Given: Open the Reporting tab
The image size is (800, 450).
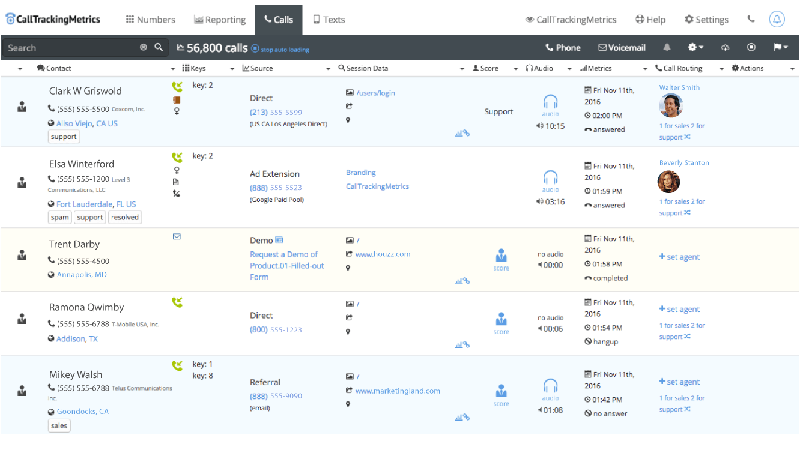Looking at the screenshot, I should (218, 19).
